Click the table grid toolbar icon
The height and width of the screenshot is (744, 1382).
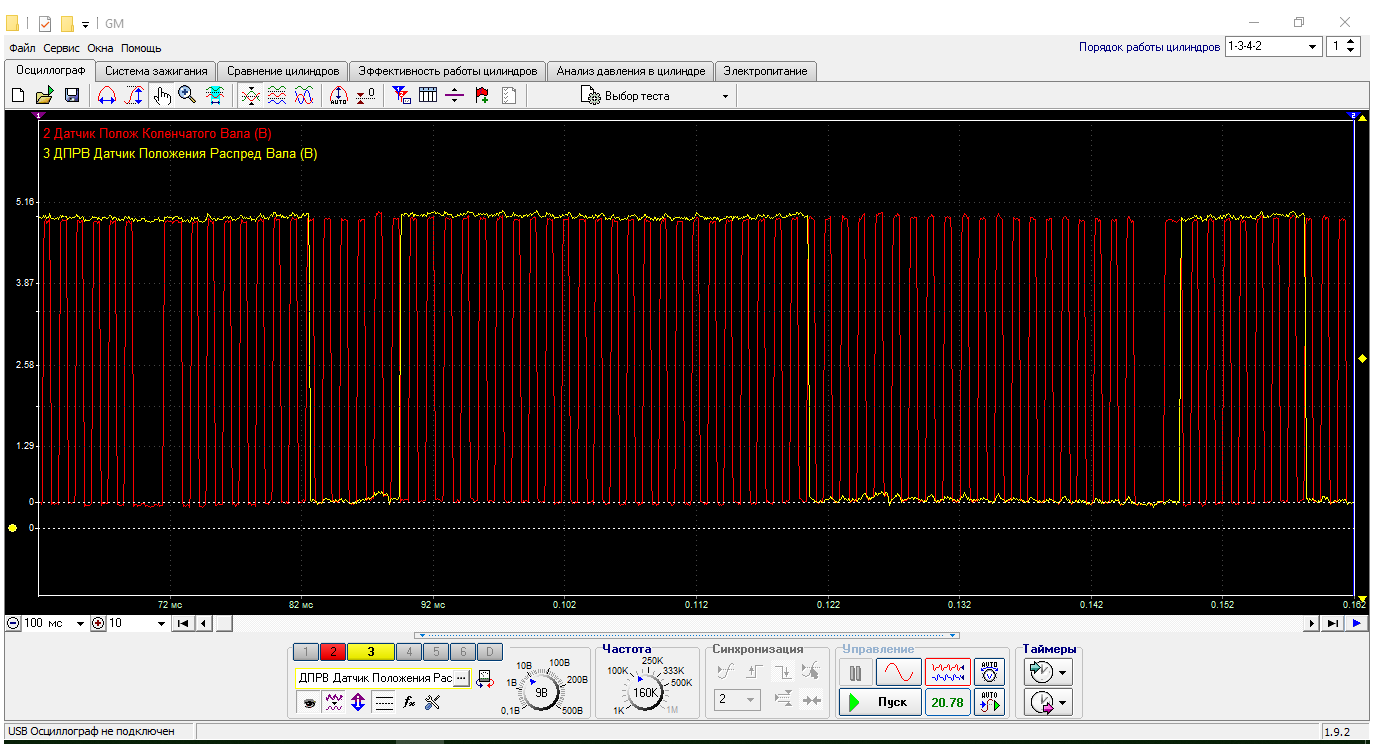click(x=428, y=95)
